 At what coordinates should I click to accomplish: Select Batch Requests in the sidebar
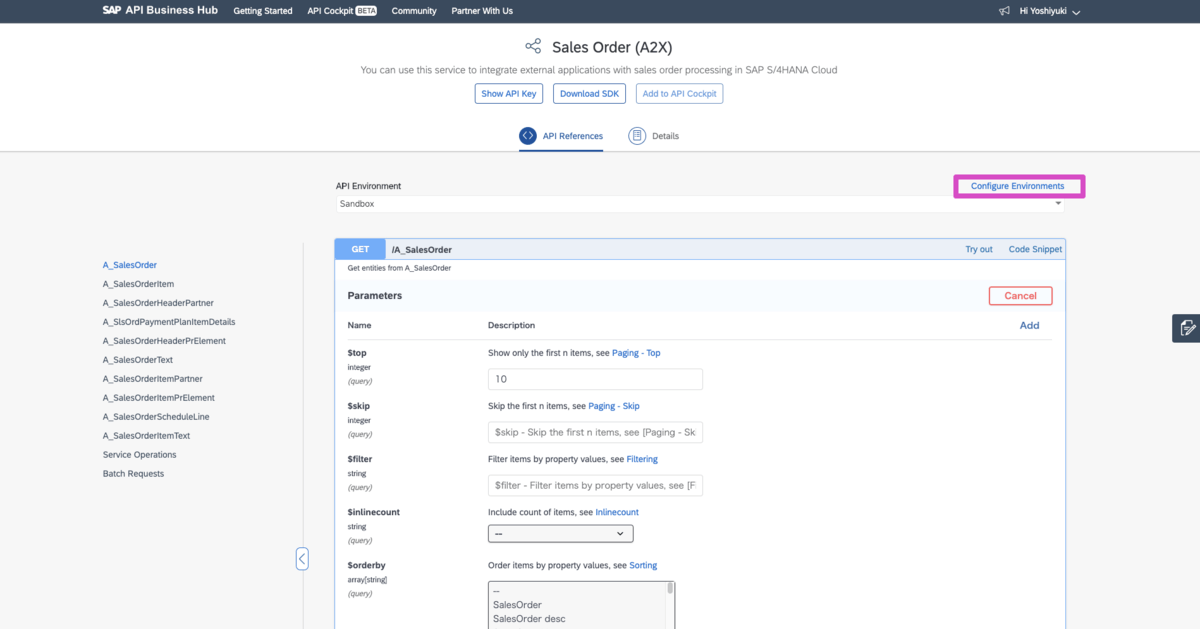(x=133, y=474)
